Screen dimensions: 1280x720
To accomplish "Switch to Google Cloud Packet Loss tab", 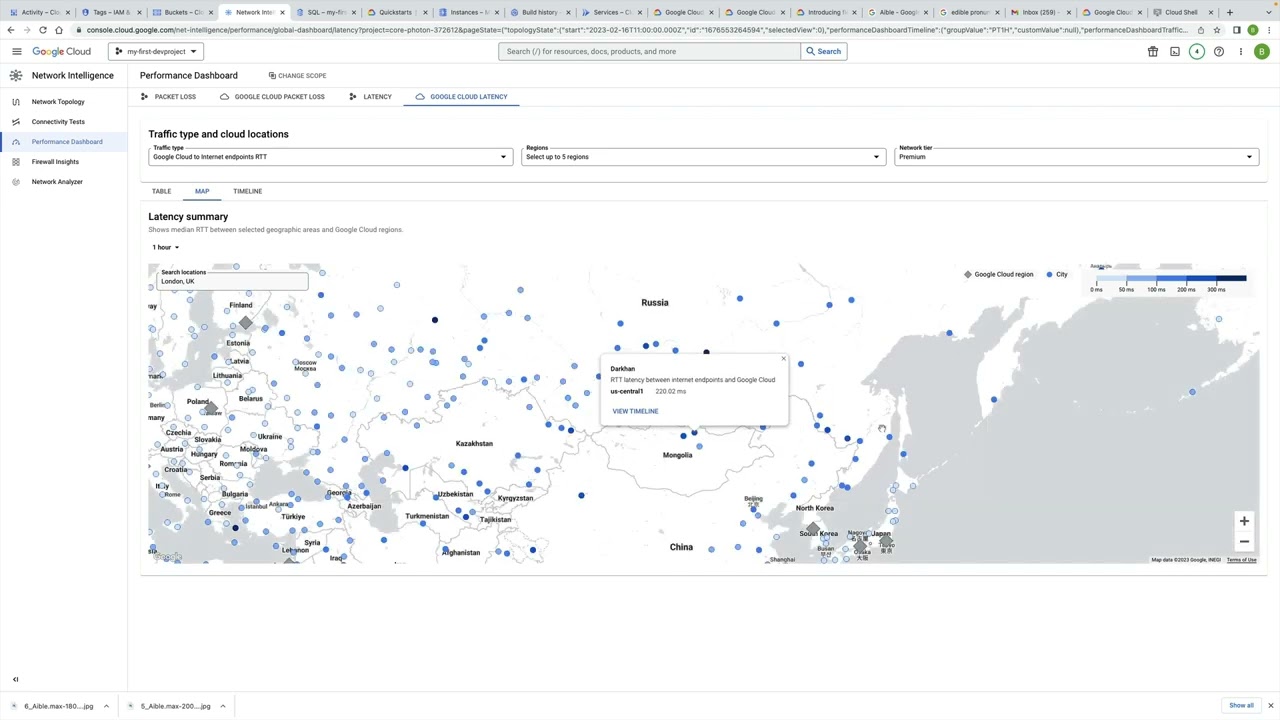I will [x=272, y=97].
